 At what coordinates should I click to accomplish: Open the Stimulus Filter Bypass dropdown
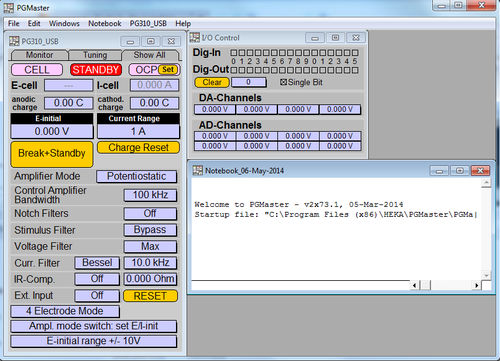(x=150, y=230)
